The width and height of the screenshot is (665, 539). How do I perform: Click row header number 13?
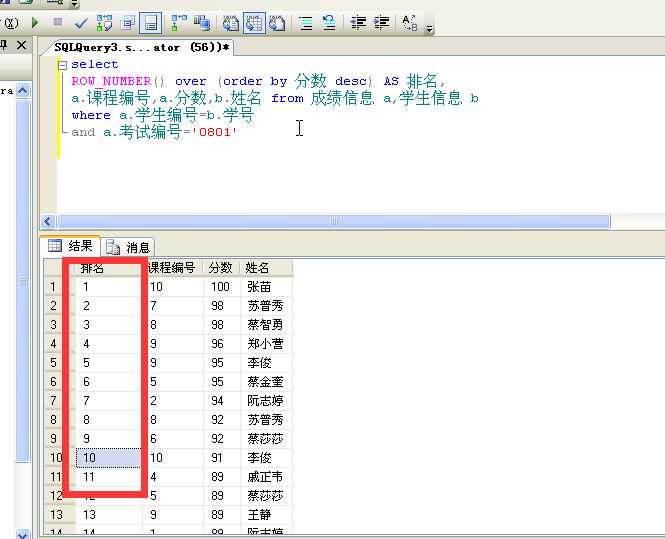tap(59, 514)
